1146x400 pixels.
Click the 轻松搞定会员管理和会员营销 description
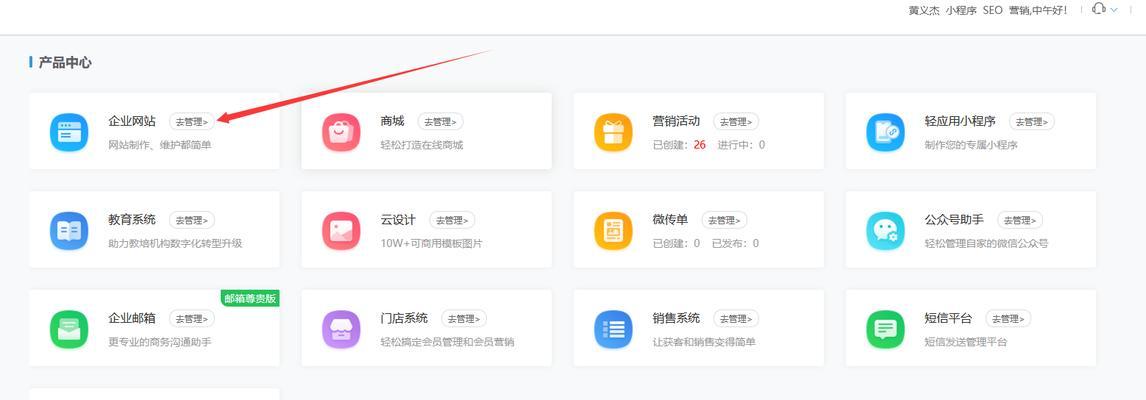coord(447,341)
